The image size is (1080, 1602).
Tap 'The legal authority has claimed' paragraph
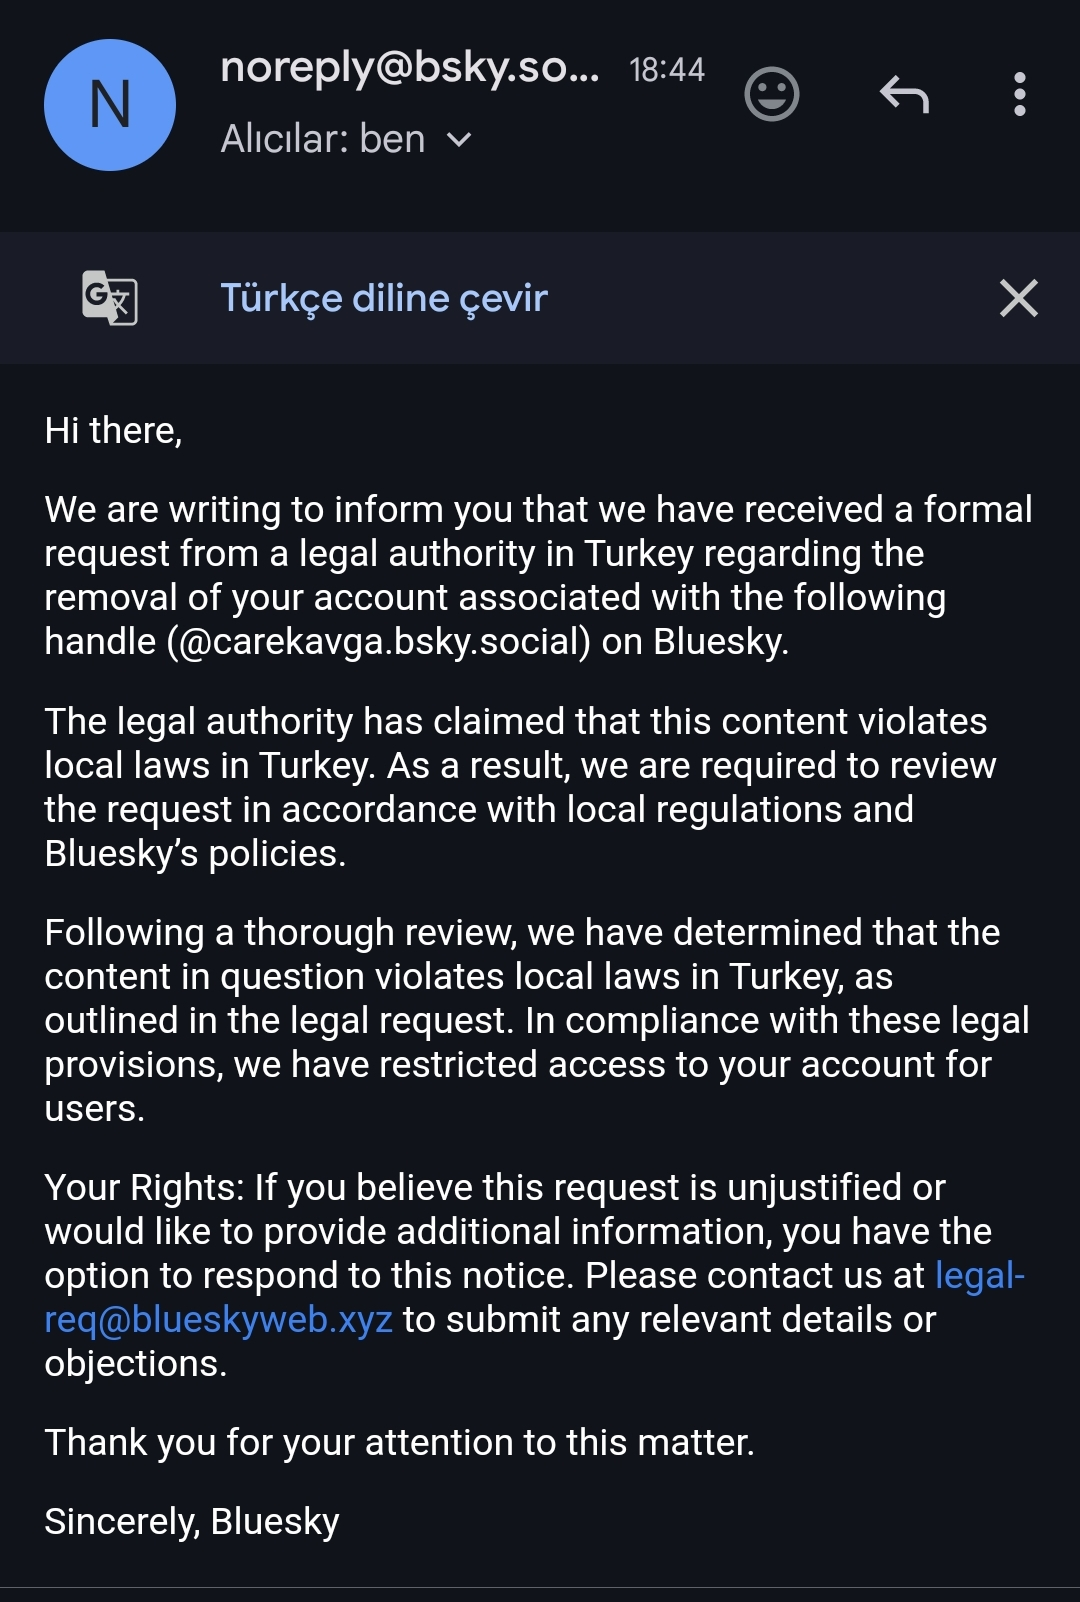[x=520, y=787]
